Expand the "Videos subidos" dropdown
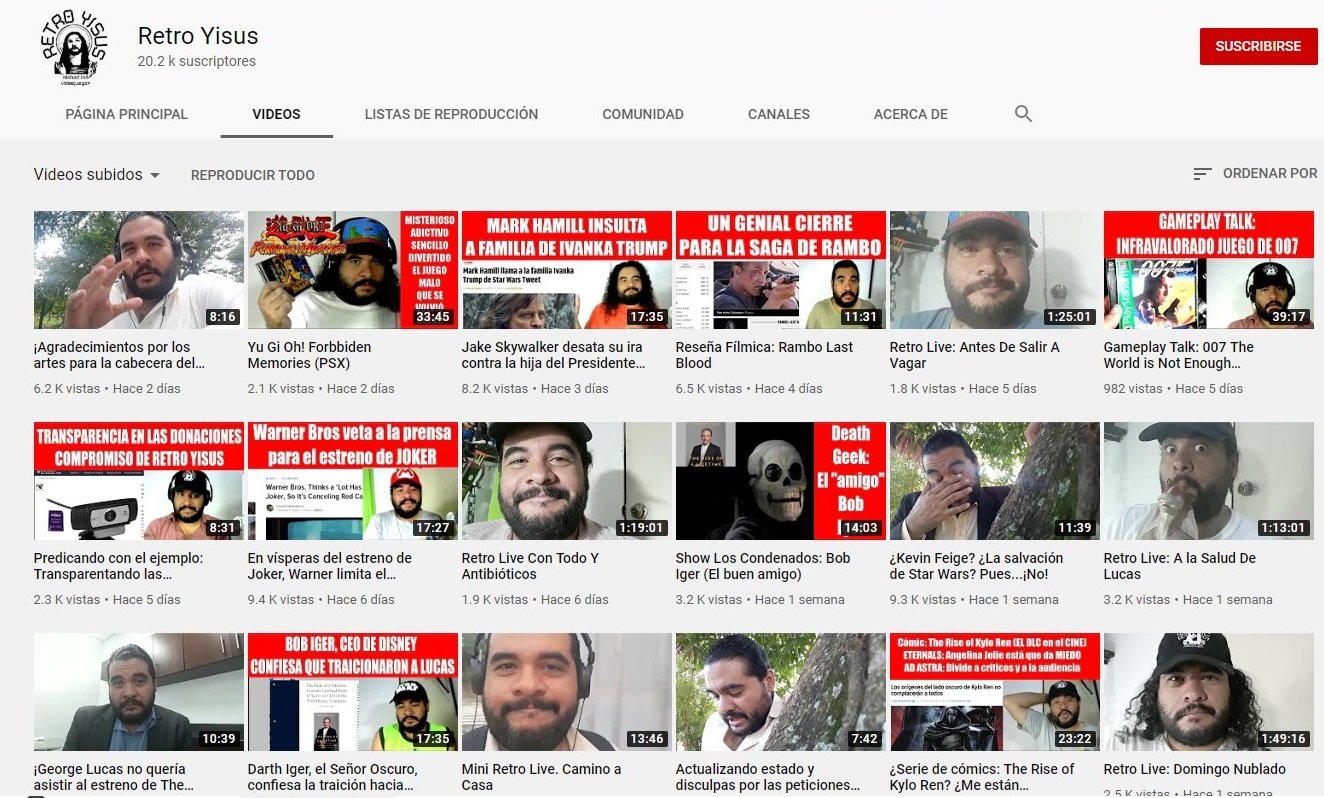The image size is (1324, 798). 96,174
